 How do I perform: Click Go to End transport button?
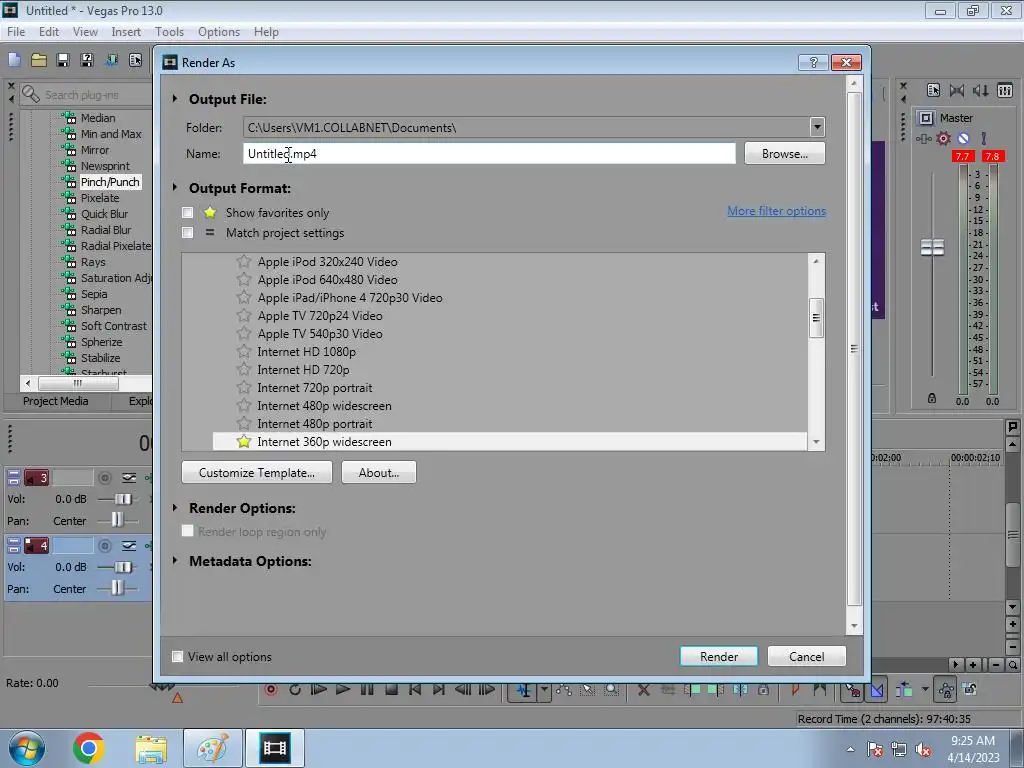[439, 690]
